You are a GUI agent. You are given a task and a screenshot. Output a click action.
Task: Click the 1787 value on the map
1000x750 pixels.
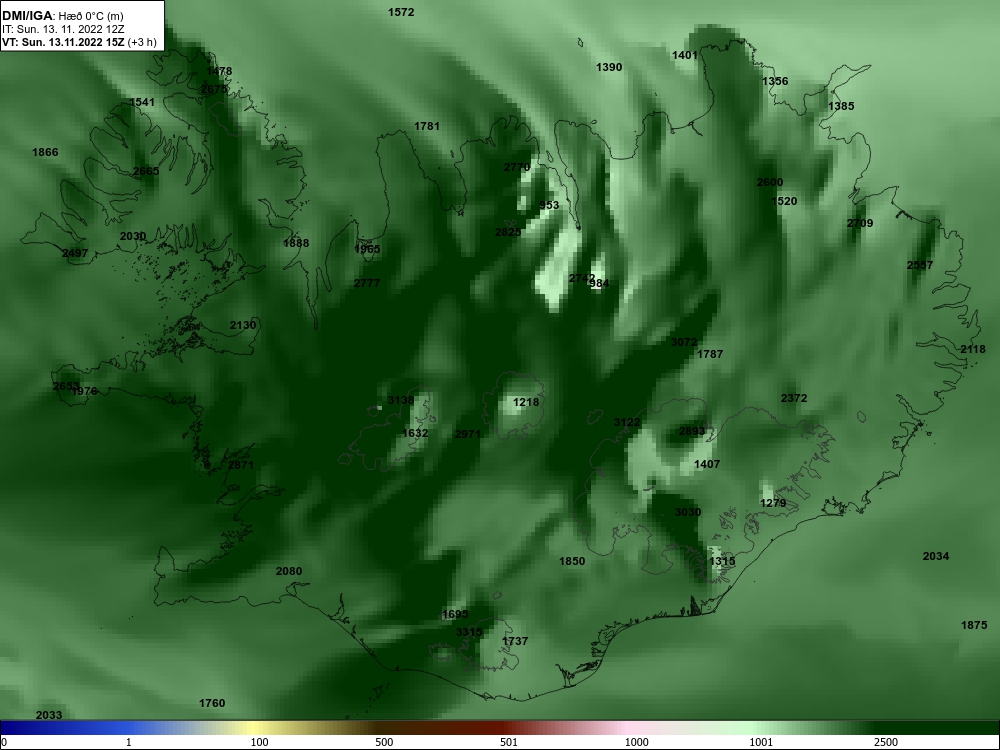pyautogui.click(x=710, y=354)
